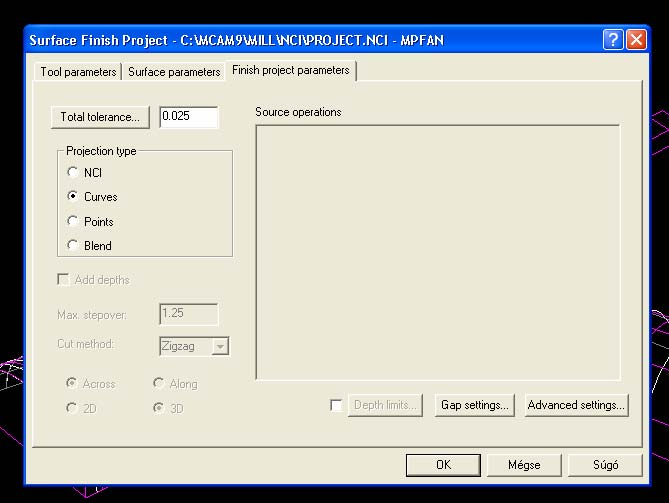Choose the Across radio option
Screen dimensions: 669x503
pyautogui.click(x=72, y=383)
